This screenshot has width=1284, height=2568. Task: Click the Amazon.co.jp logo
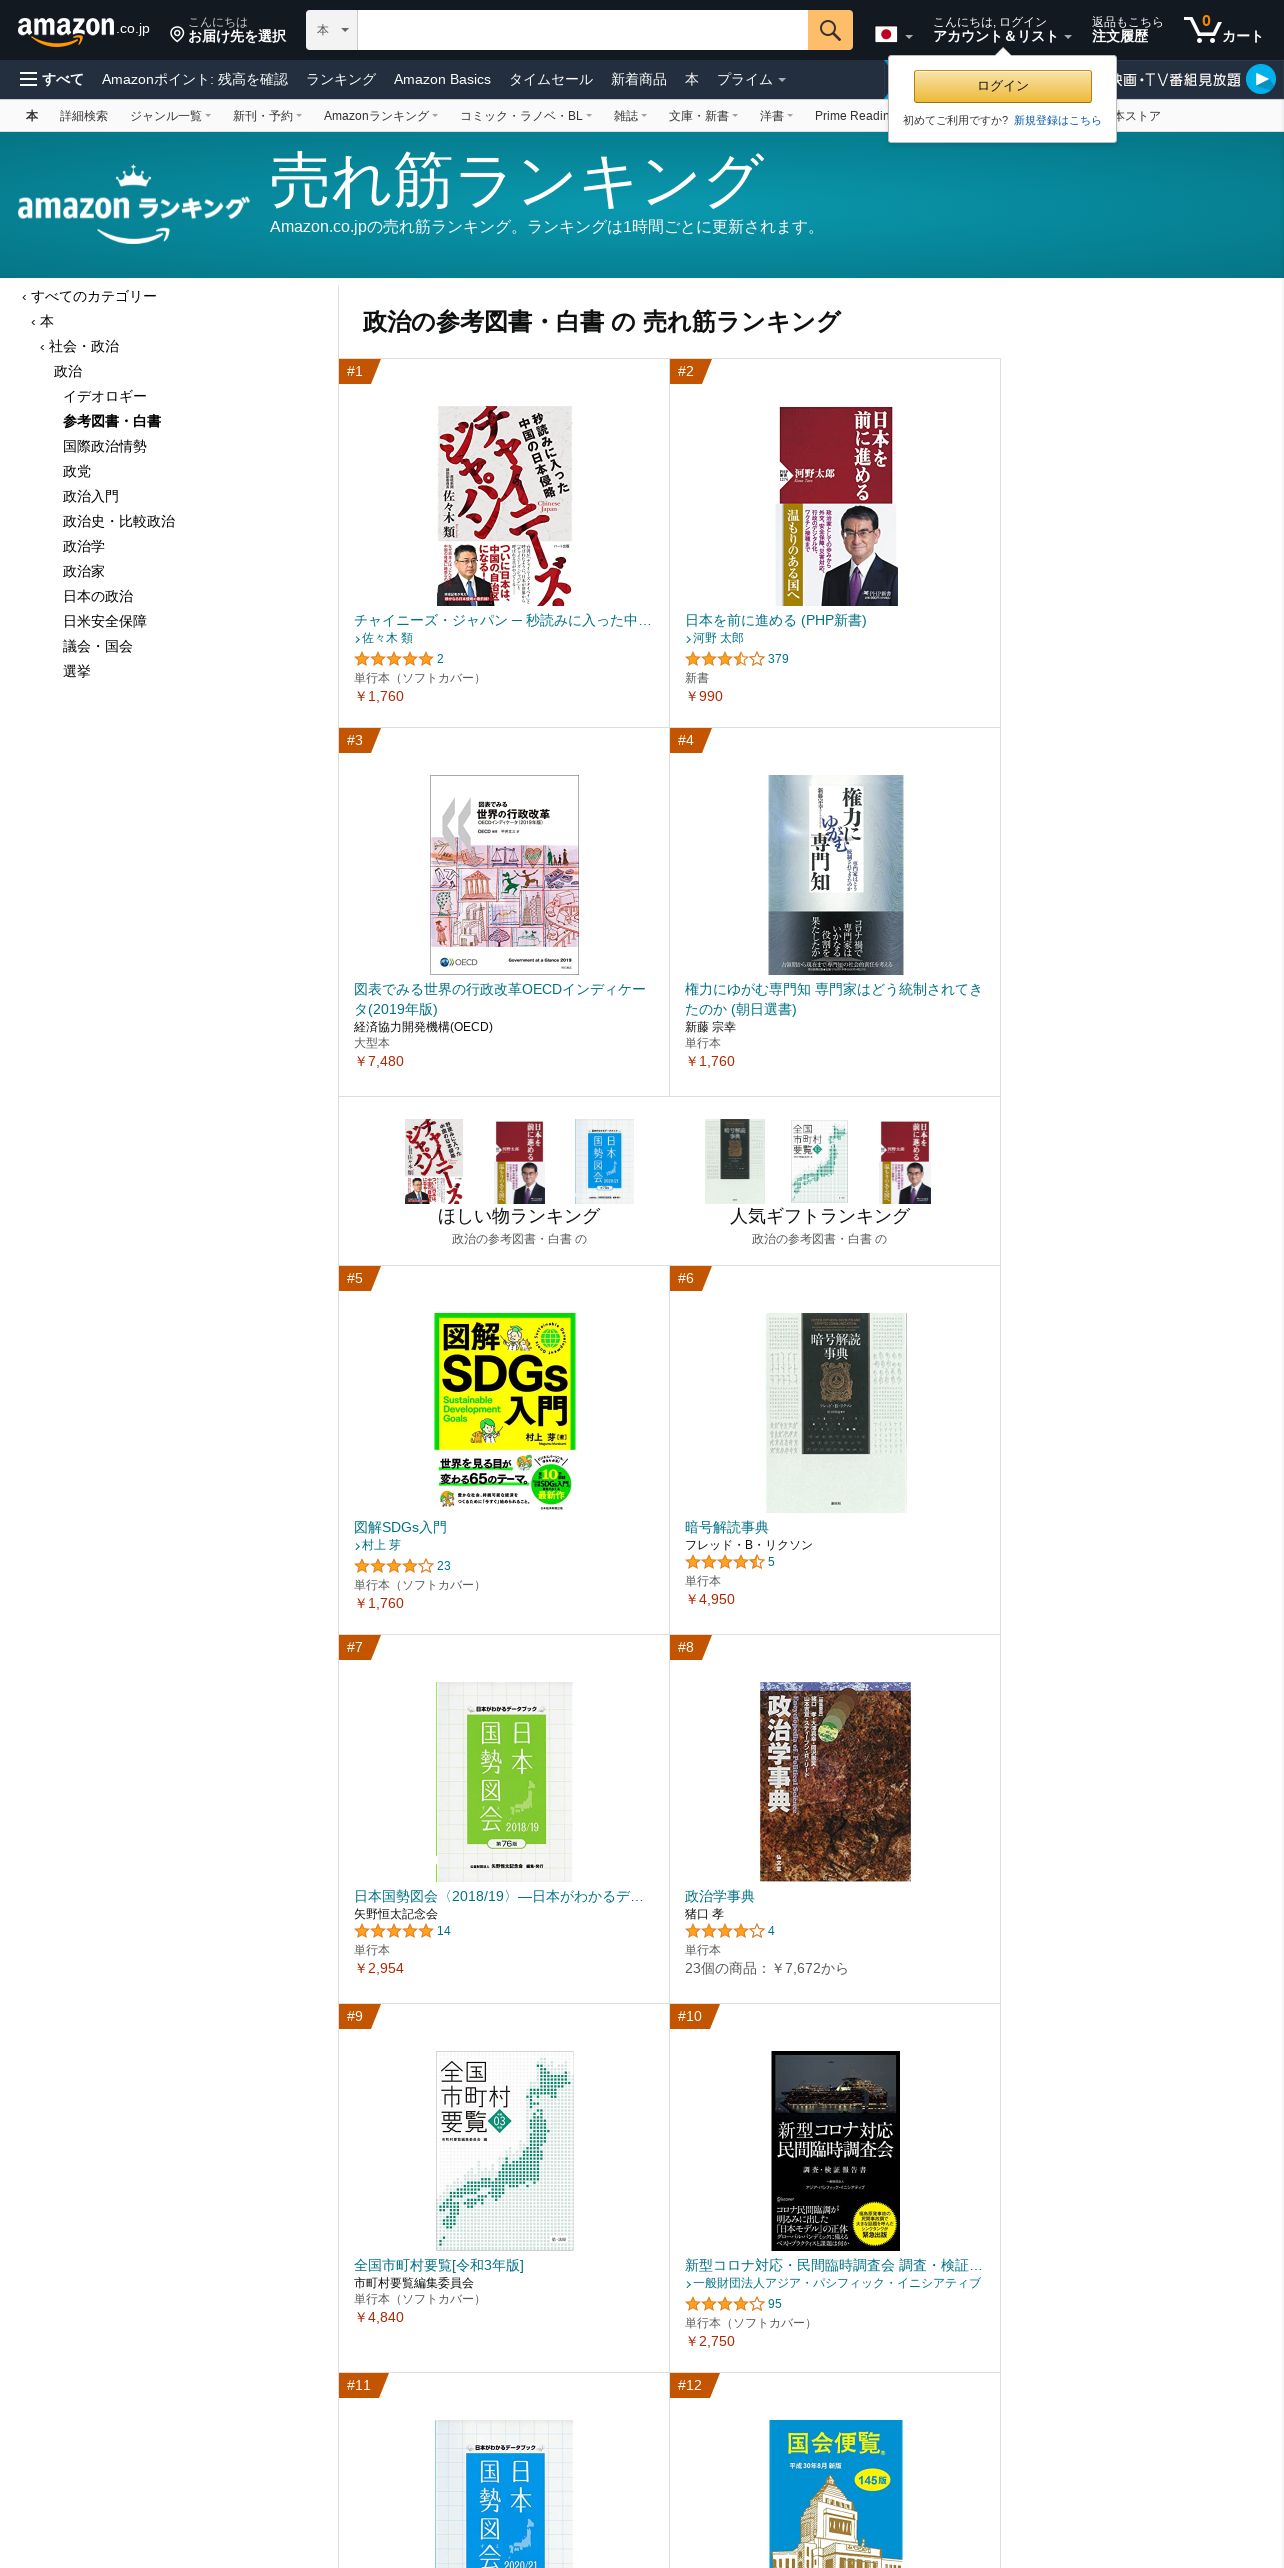[83, 30]
